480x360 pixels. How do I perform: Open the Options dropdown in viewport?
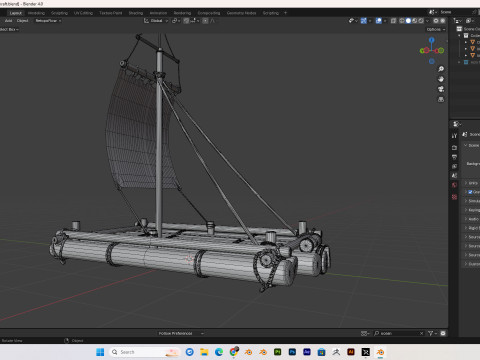pyautogui.click(x=436, y=29)
